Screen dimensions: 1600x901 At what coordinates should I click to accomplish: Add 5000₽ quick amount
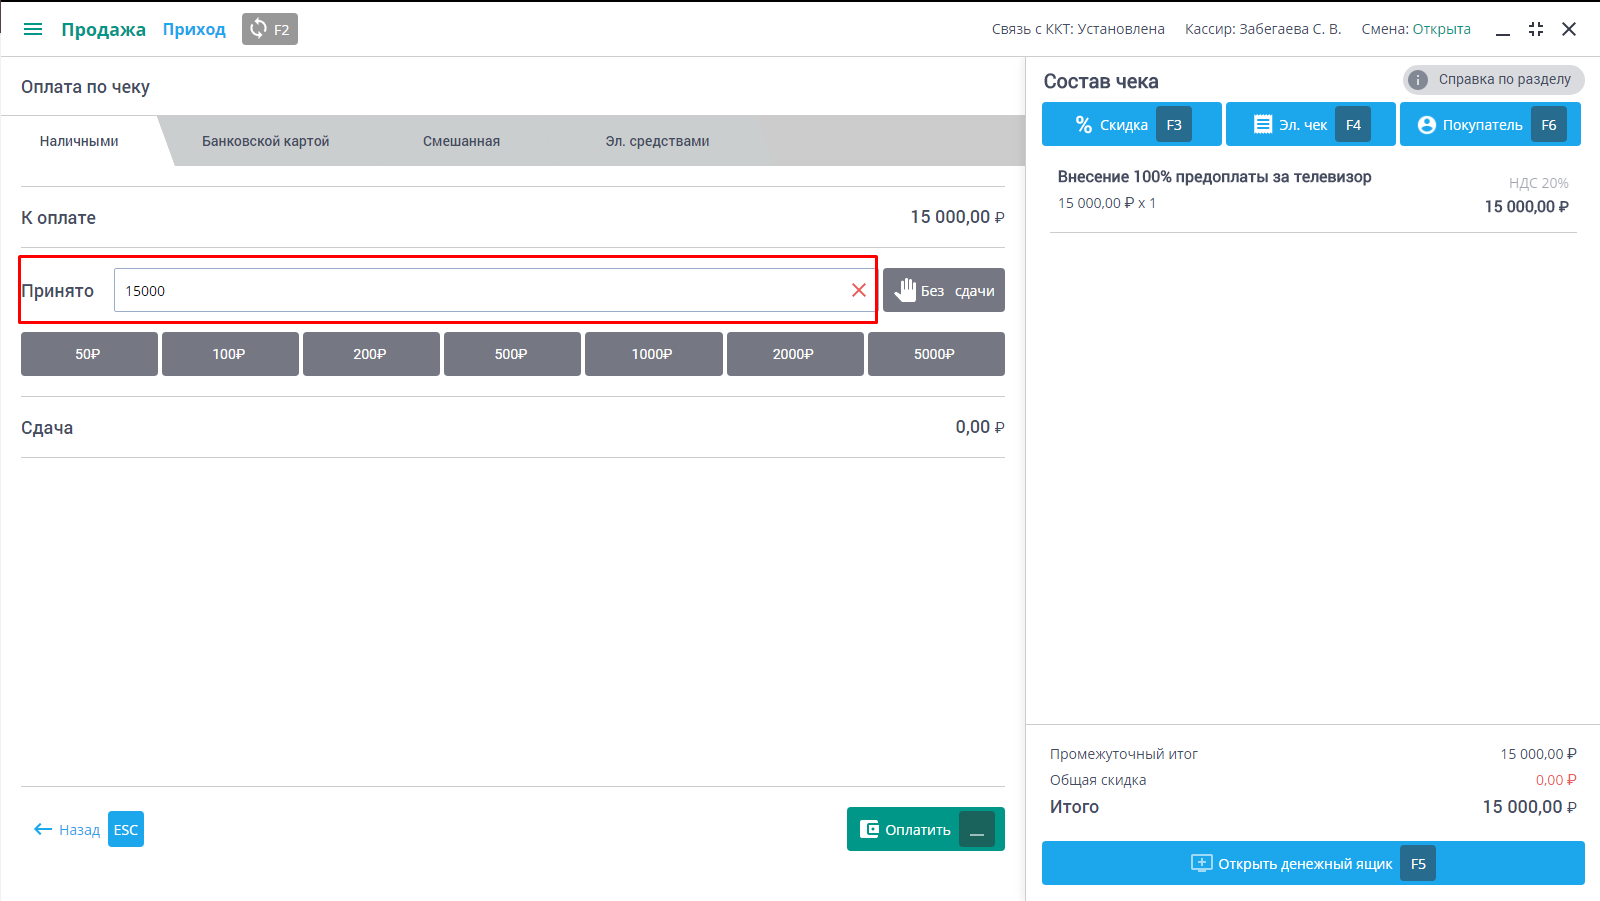(936, 354)
